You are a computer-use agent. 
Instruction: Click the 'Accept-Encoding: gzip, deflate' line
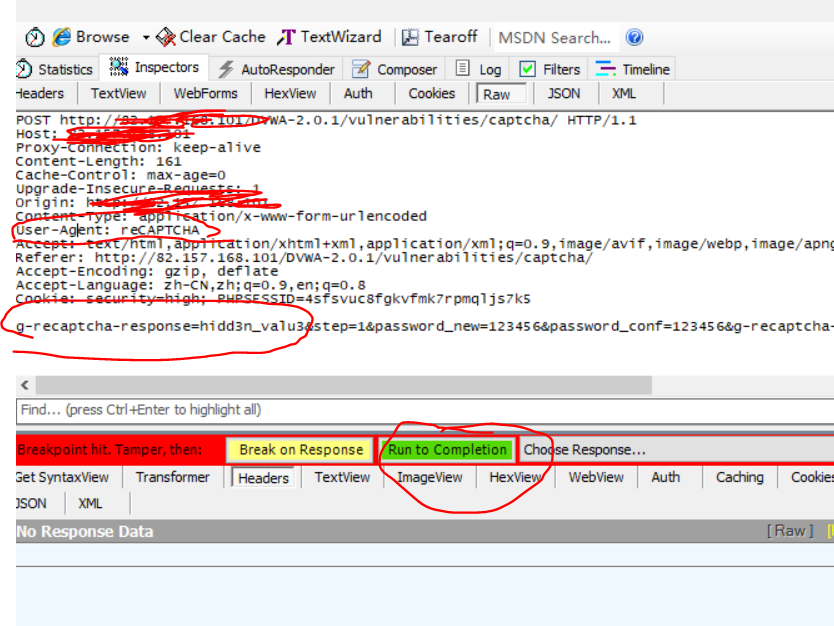point(147,272)
